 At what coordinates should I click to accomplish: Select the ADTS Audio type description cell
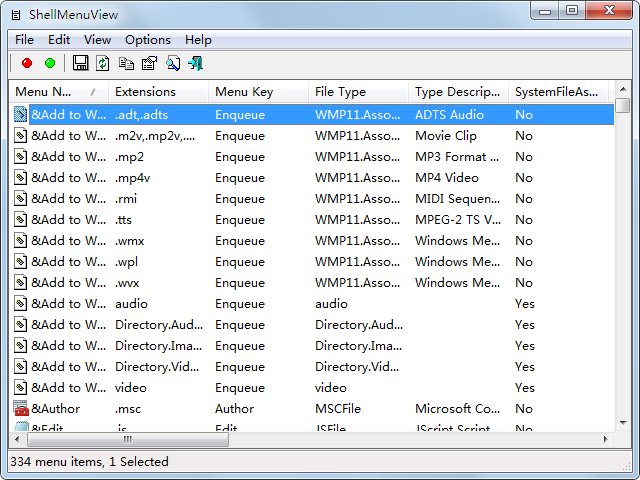click(449, 115)
